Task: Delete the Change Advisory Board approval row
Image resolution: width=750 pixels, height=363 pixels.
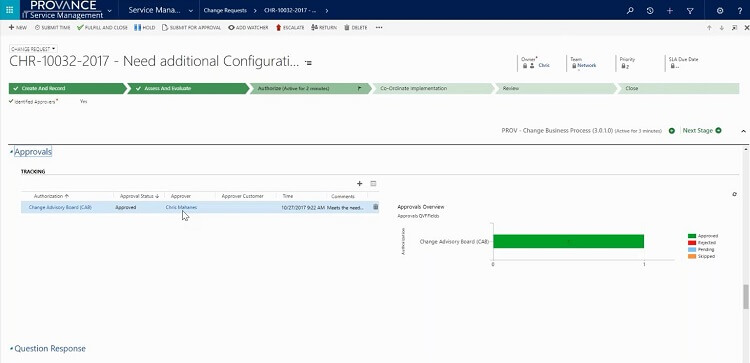Action: pyautogui.click(x=375, y=207)
